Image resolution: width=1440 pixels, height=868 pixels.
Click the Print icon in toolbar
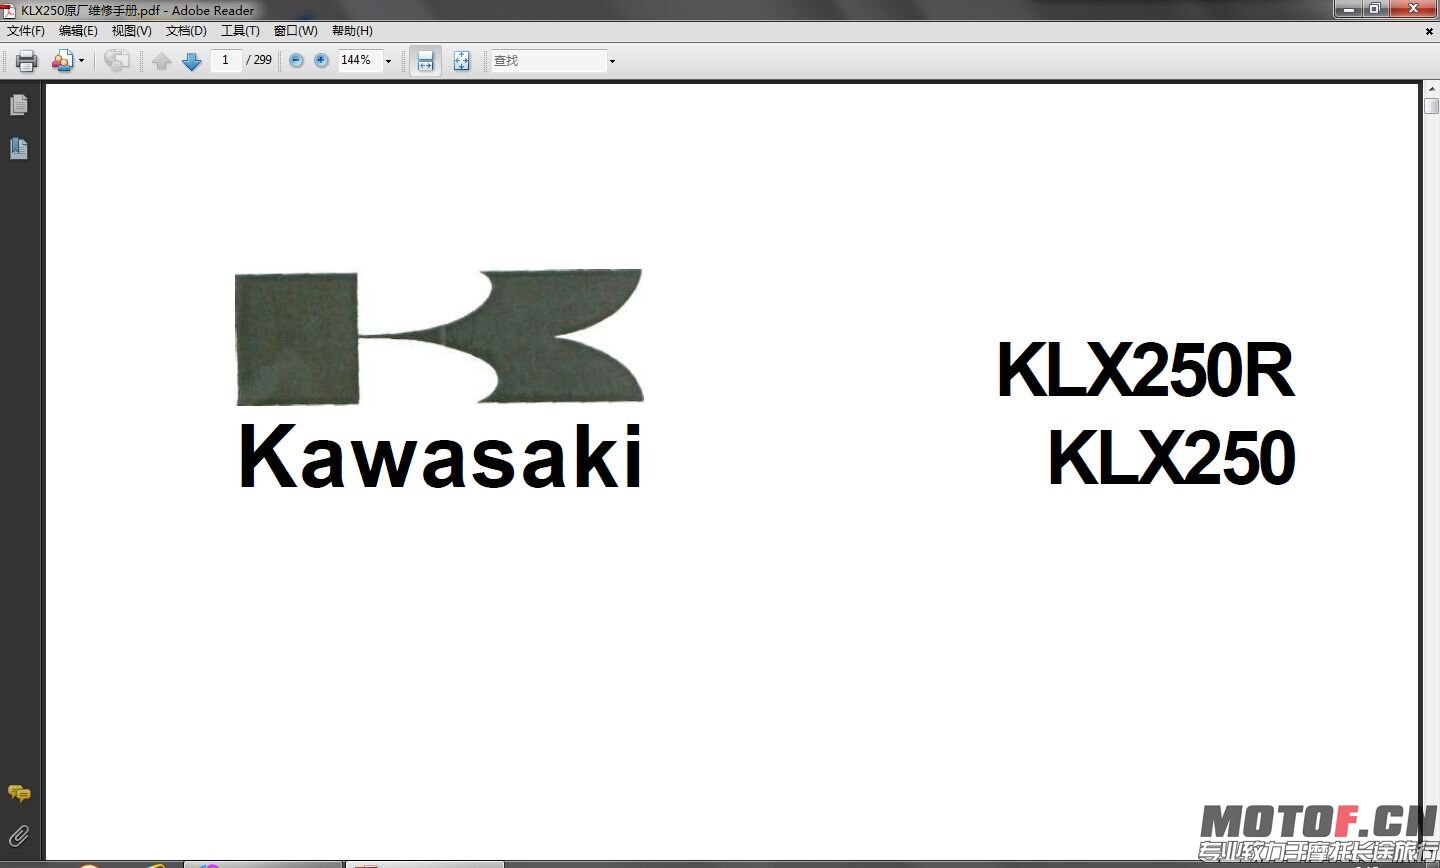(x=26, y=61)
